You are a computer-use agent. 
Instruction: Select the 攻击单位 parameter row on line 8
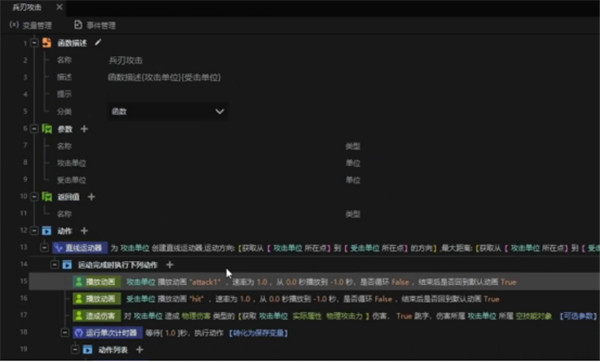[x=72, y=163]
